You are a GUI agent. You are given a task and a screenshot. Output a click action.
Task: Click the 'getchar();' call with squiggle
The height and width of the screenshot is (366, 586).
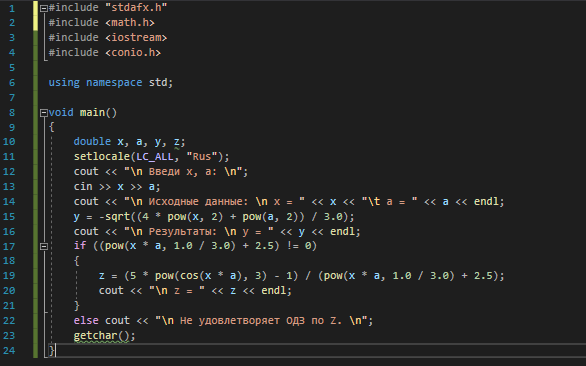(105, 335)
